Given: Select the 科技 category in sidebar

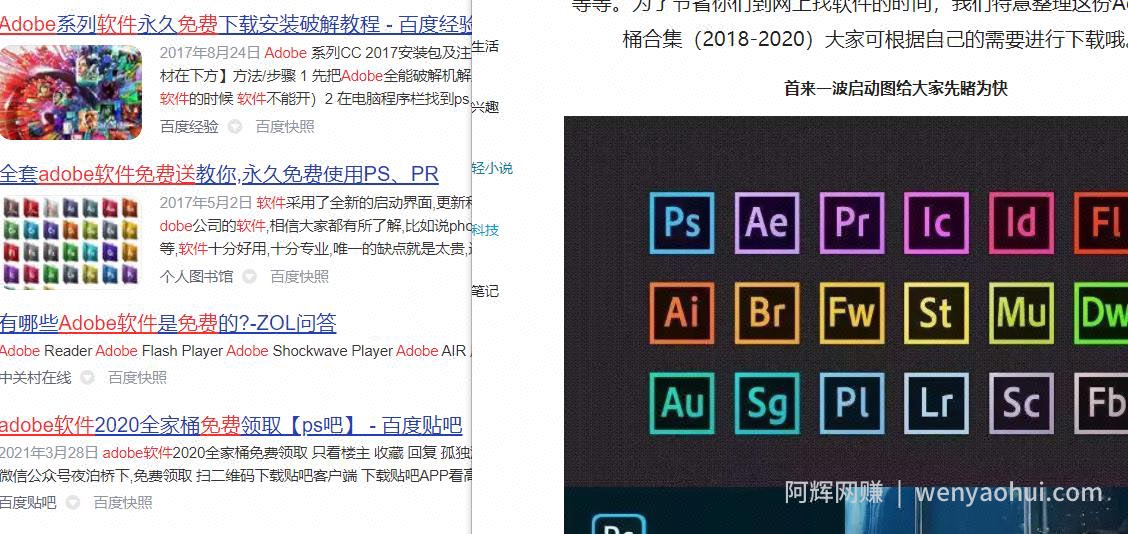Looking at the screenshot, I should 486,230.
